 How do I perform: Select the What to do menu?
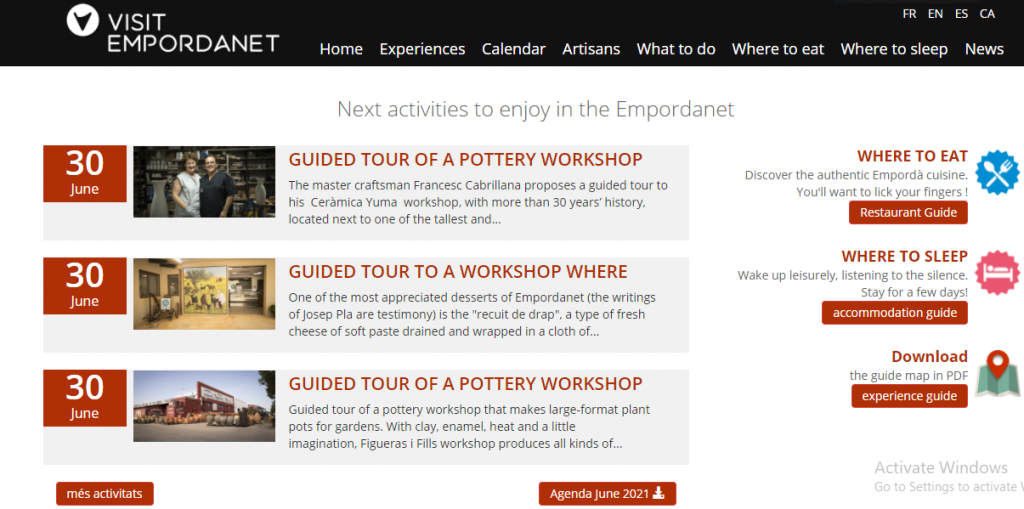pos(676,49)
